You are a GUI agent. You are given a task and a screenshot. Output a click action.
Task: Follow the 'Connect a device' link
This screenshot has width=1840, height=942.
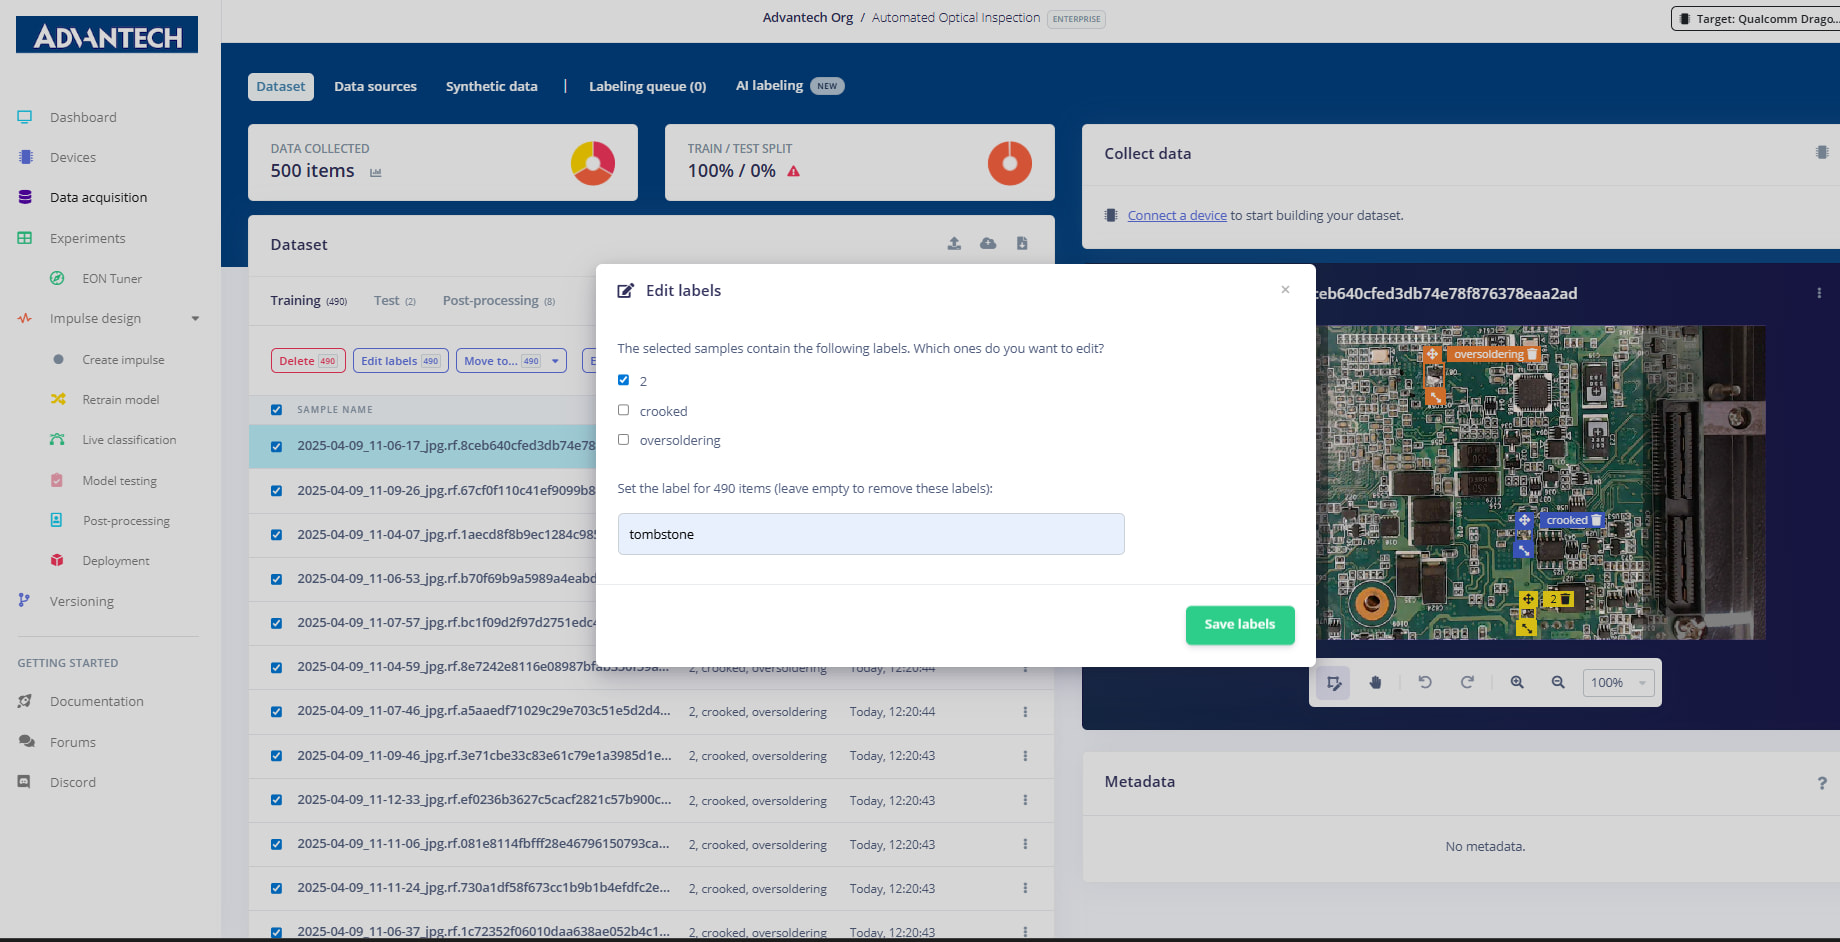(1177, 215)
